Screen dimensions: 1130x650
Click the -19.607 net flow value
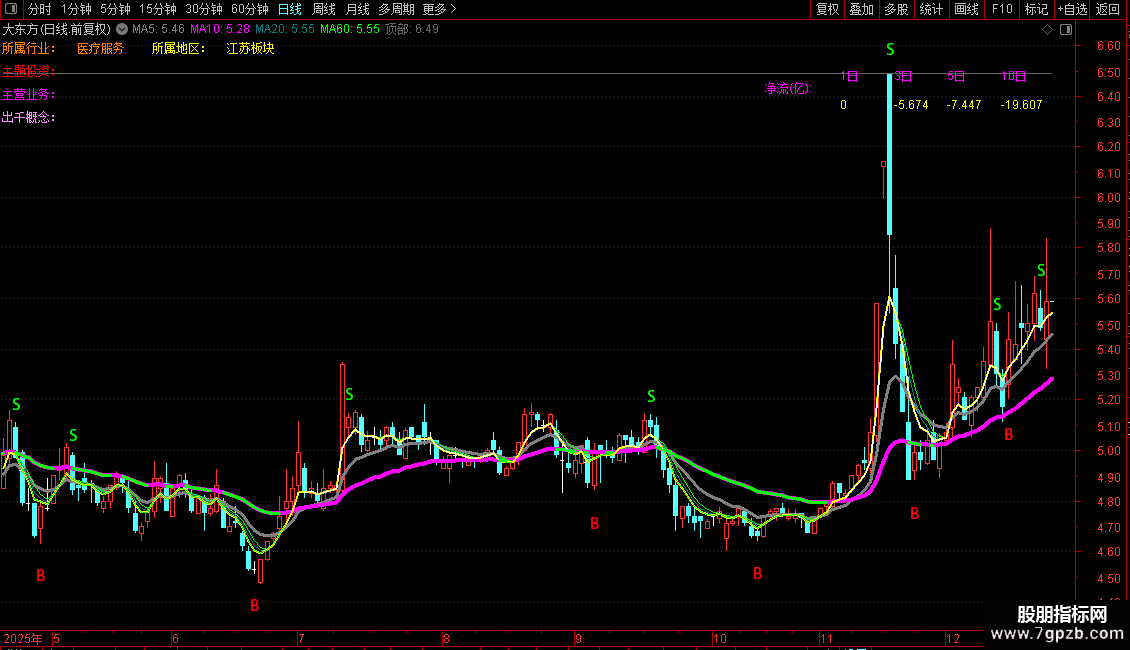pos(1021,105)
